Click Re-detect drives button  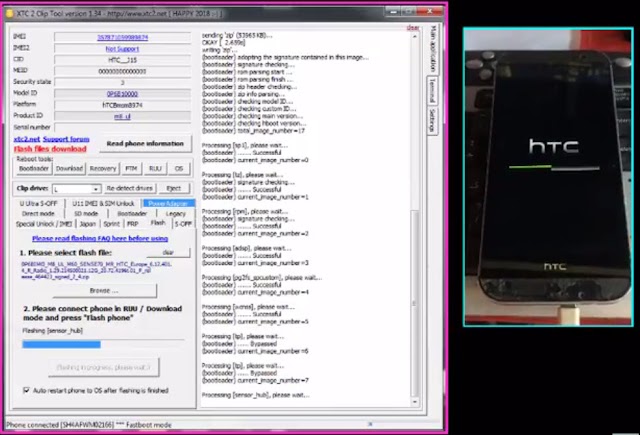129,188
